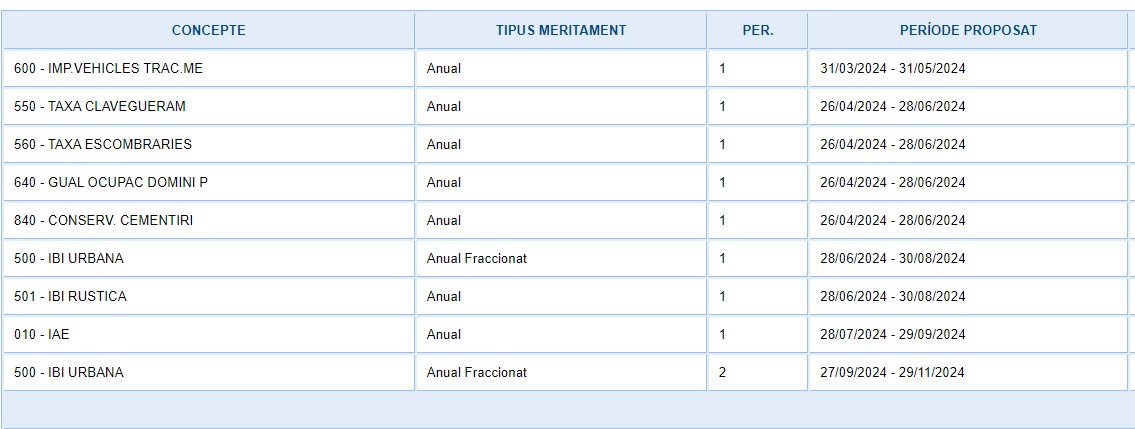This screenshot has width=1135, height=429.
Task: Open the 640 - GUAL OCUPAC DOMINI P entry
Action: (x=111, y=183)
